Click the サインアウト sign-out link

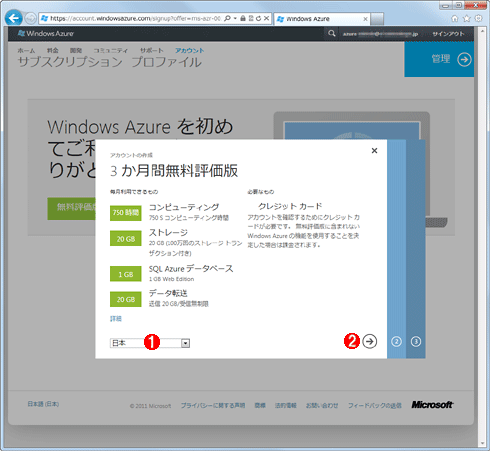(x=448, y=34)
